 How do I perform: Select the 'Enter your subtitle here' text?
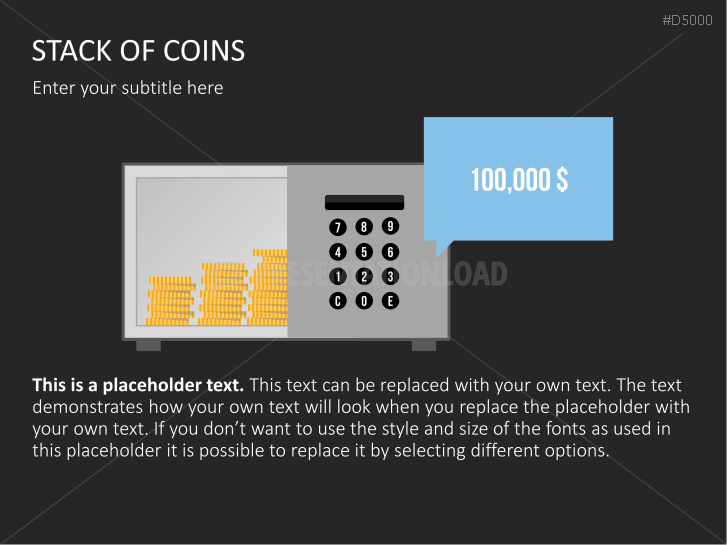pyautogui.click(x=128, y=88)
